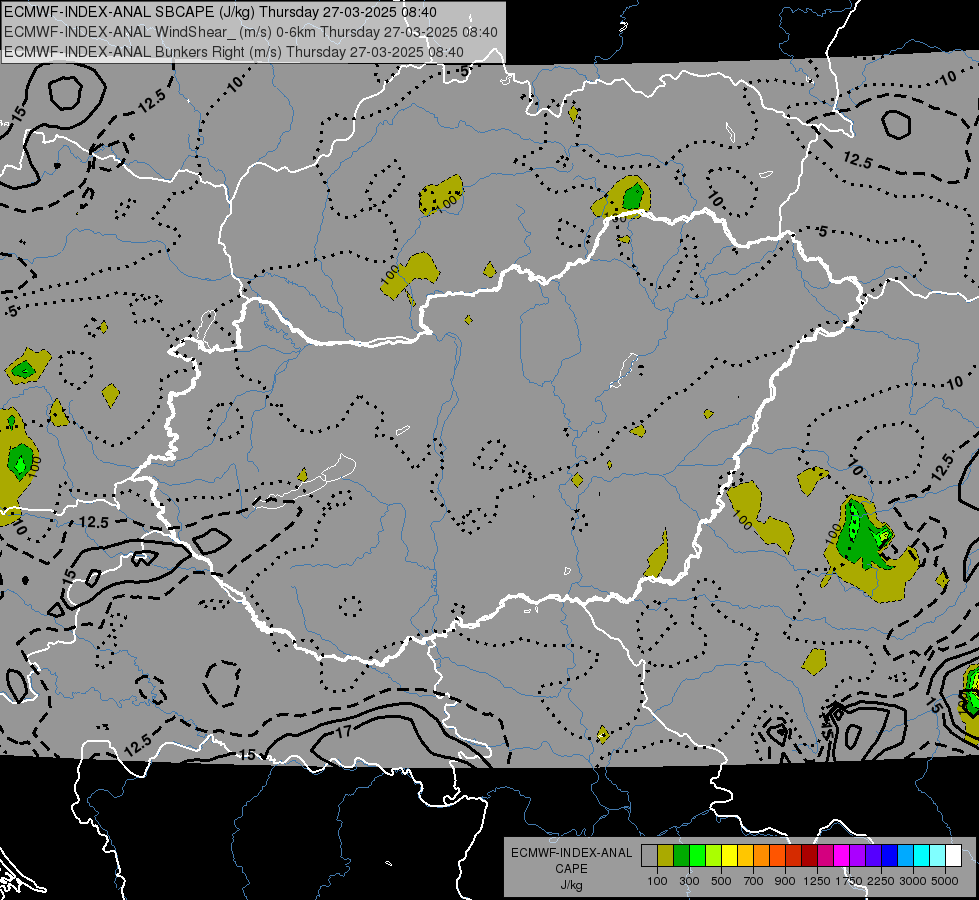
Task: Click the 3000 tick label in the legend
Action: (x=913, y=881)
